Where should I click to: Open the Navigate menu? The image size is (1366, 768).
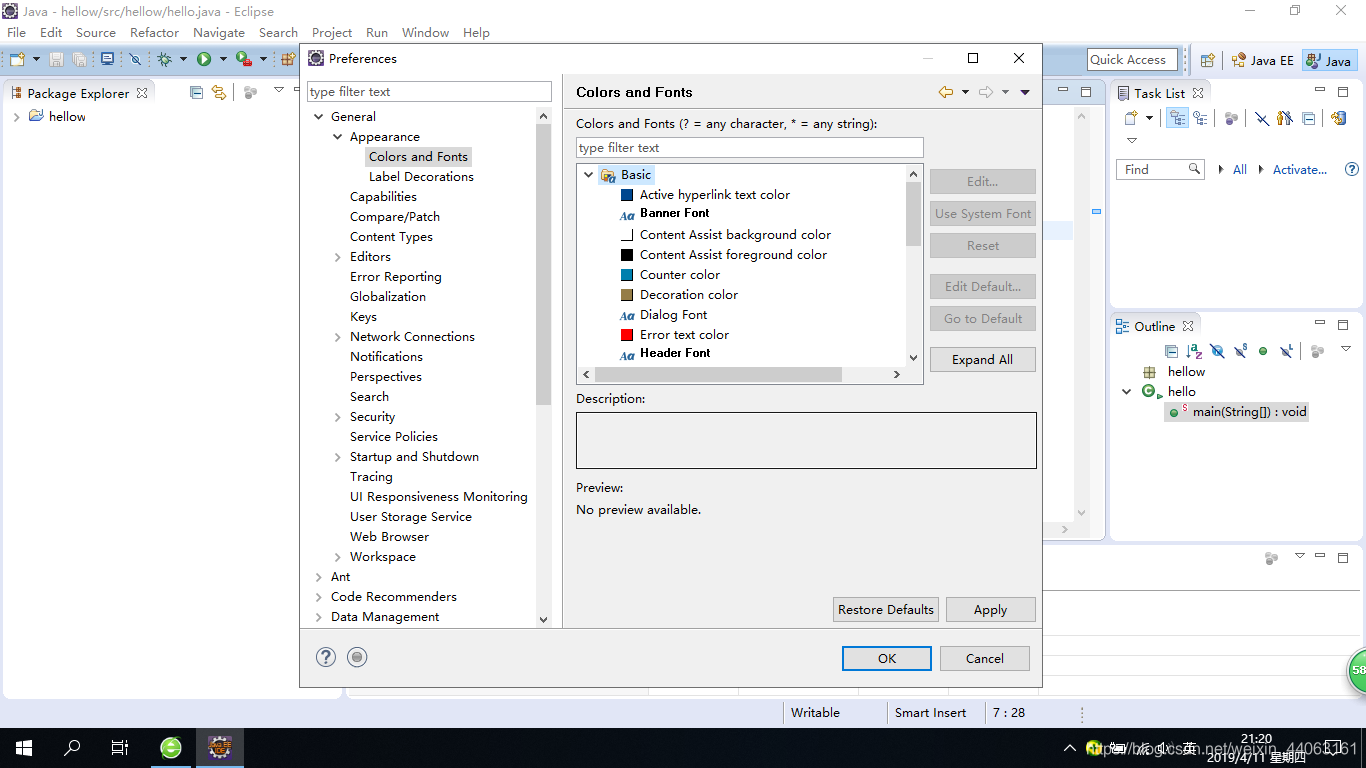(x=219, y=32)
